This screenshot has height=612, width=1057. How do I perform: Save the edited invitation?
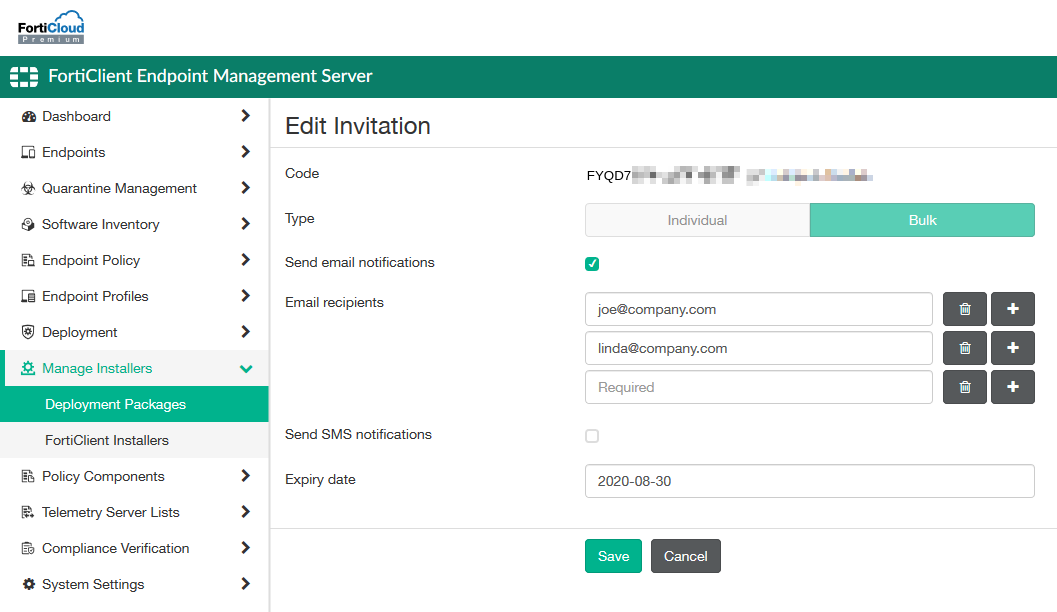tap(613, 556)
